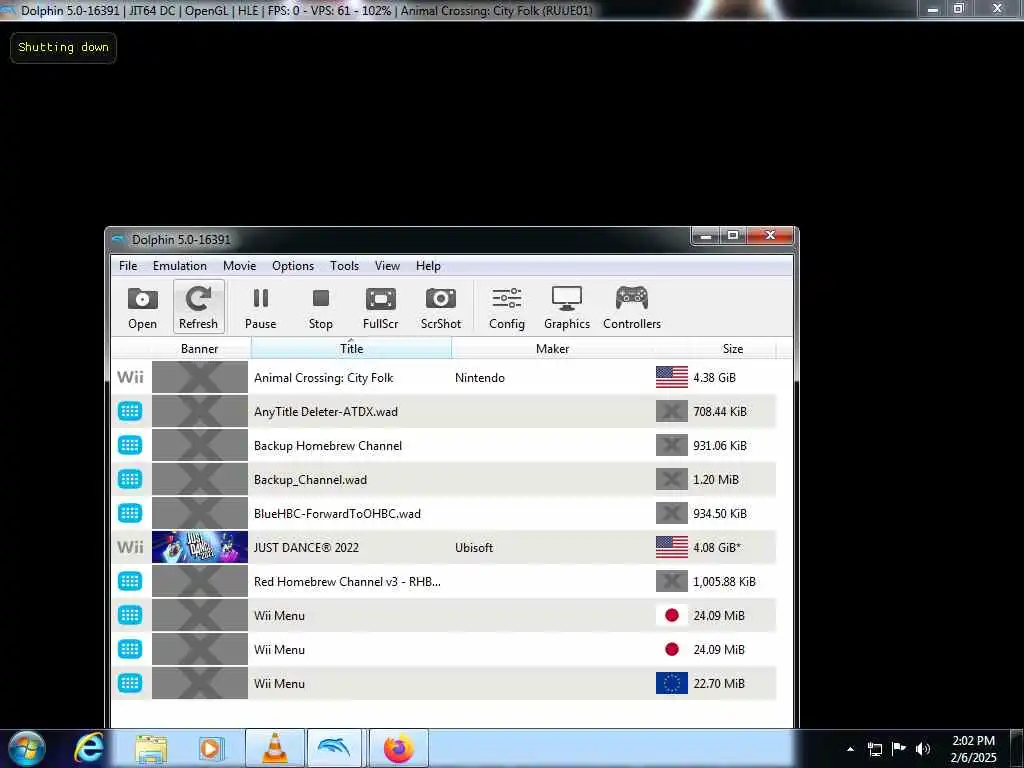The width and height of the screenshot is (1024, 768).
Task: Show hidden tray icons arrow
Action: coord(850,749)
